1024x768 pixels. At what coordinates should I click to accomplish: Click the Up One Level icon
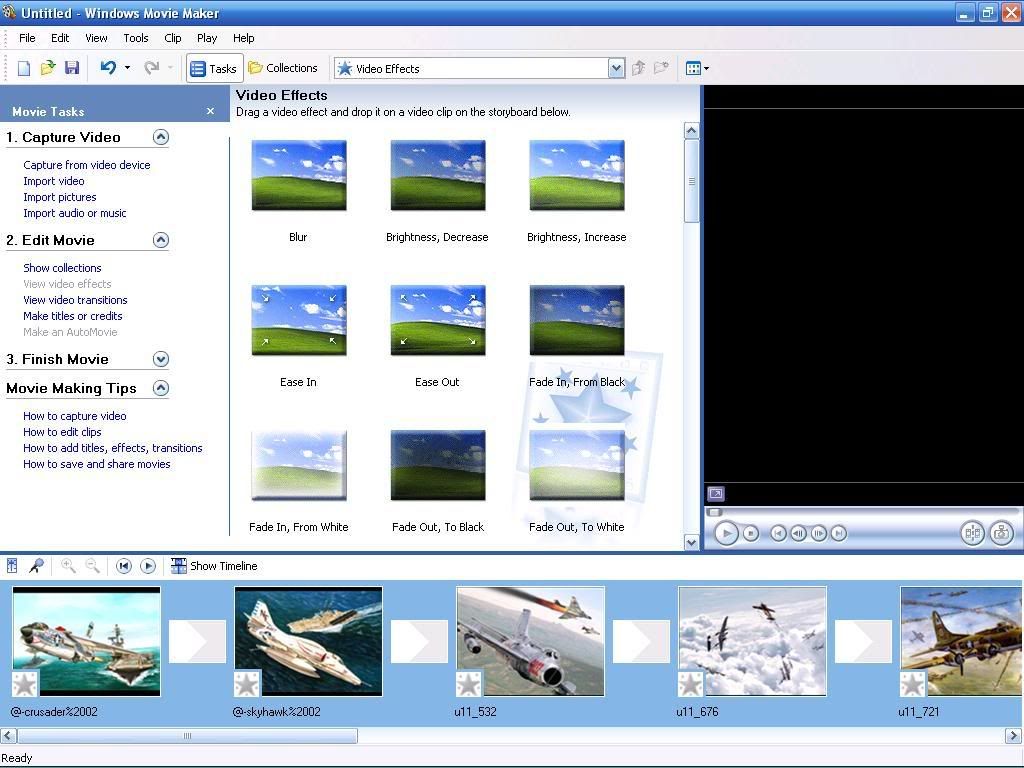[638, 68]
